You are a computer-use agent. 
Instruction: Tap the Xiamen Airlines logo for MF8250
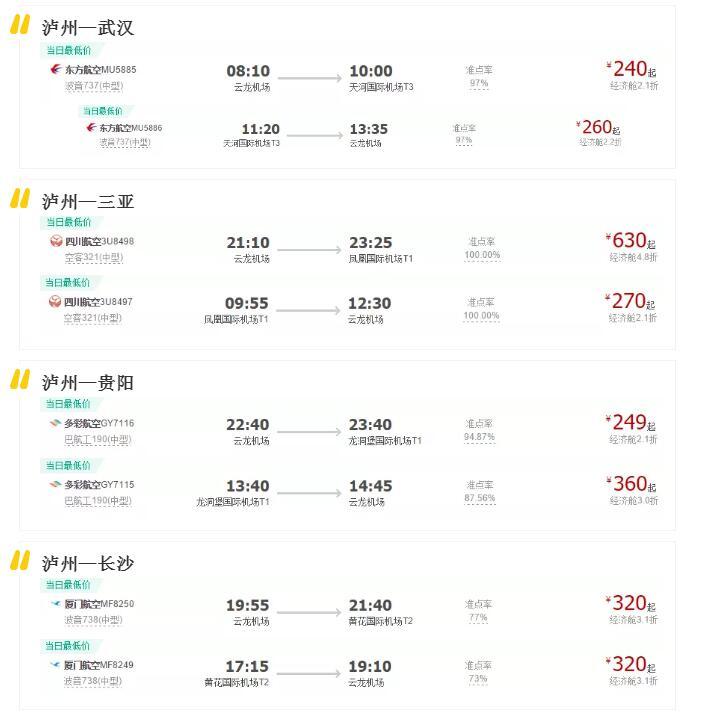56,604
